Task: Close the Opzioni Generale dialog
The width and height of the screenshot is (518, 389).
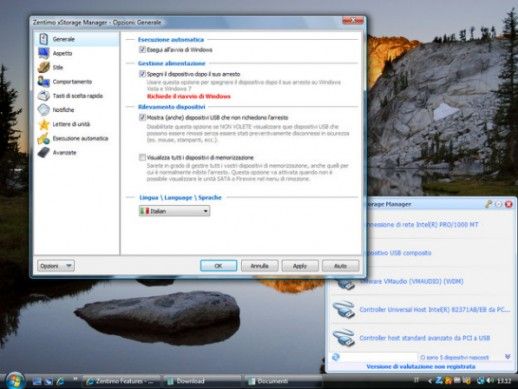Action: point(353,21)
